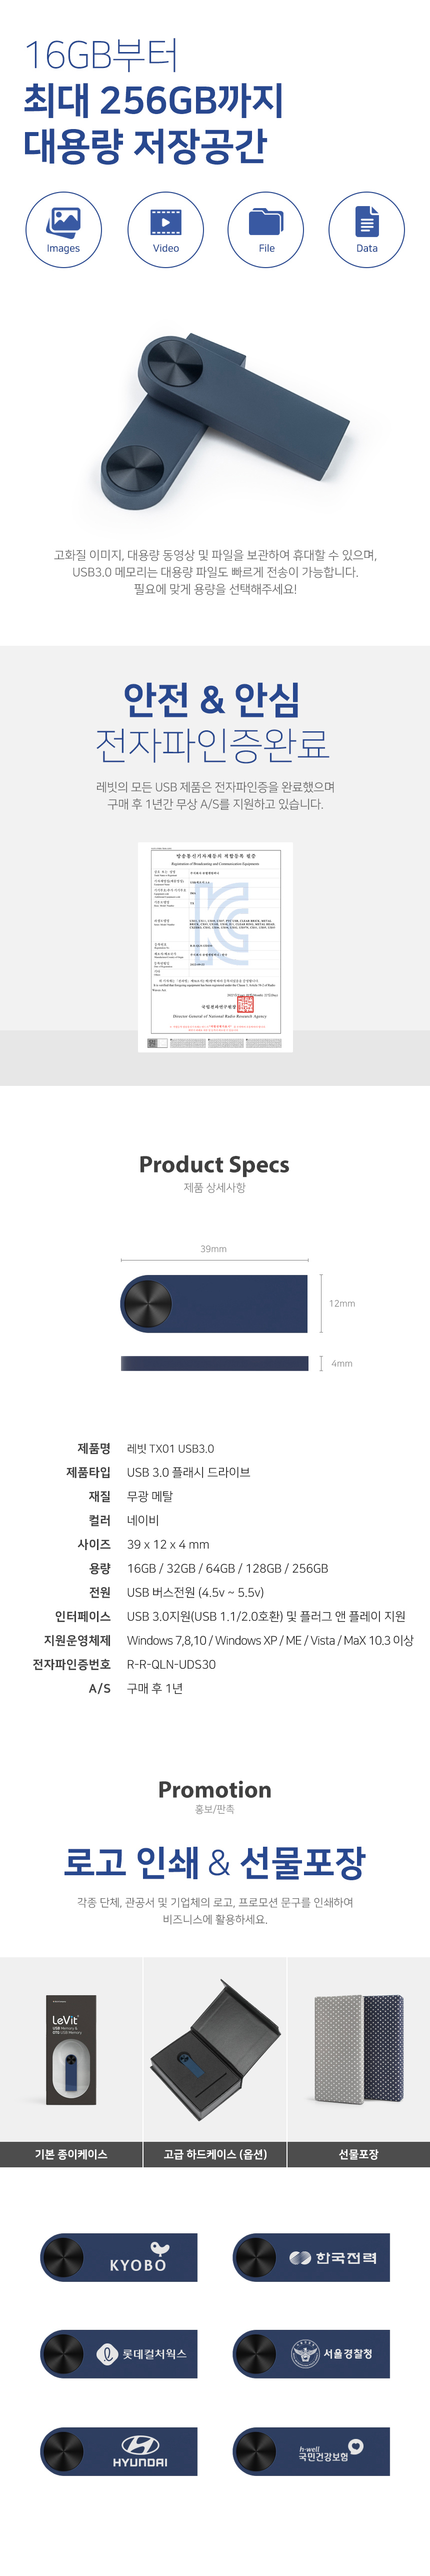430x2576 pixels.
Task: Click the Data document icon
Action: 367,229
